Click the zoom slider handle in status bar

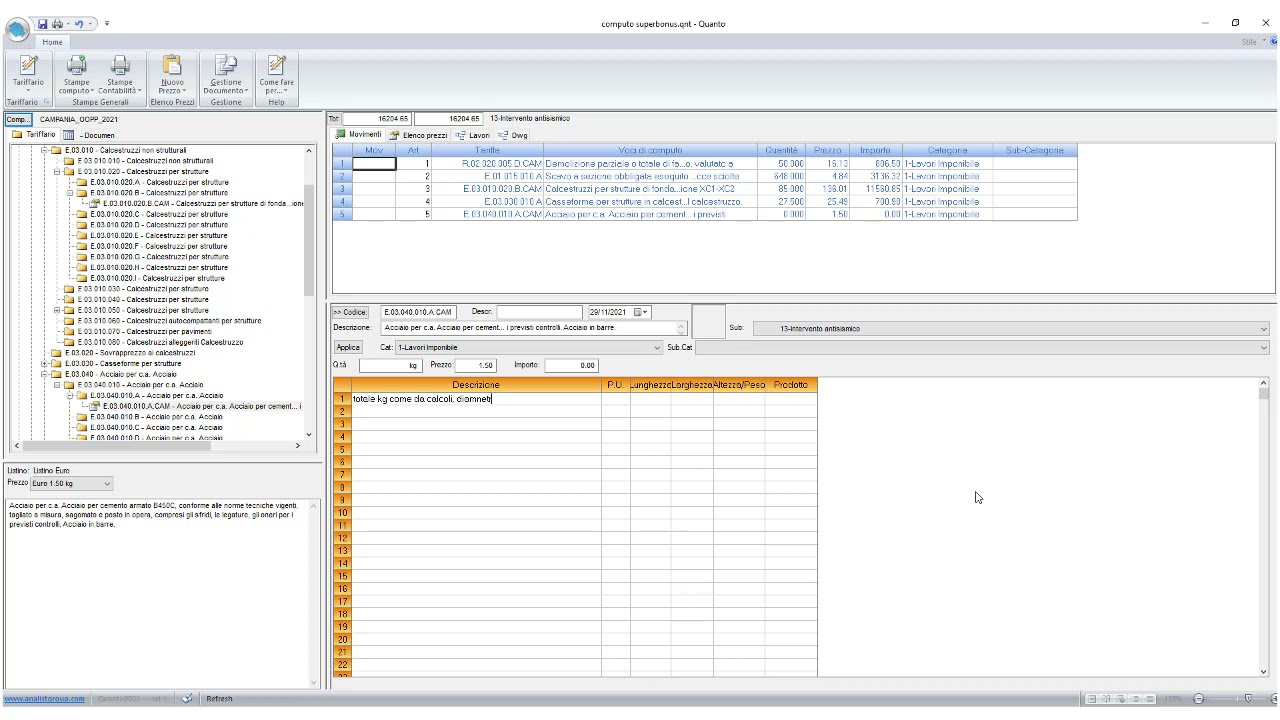1247,699
